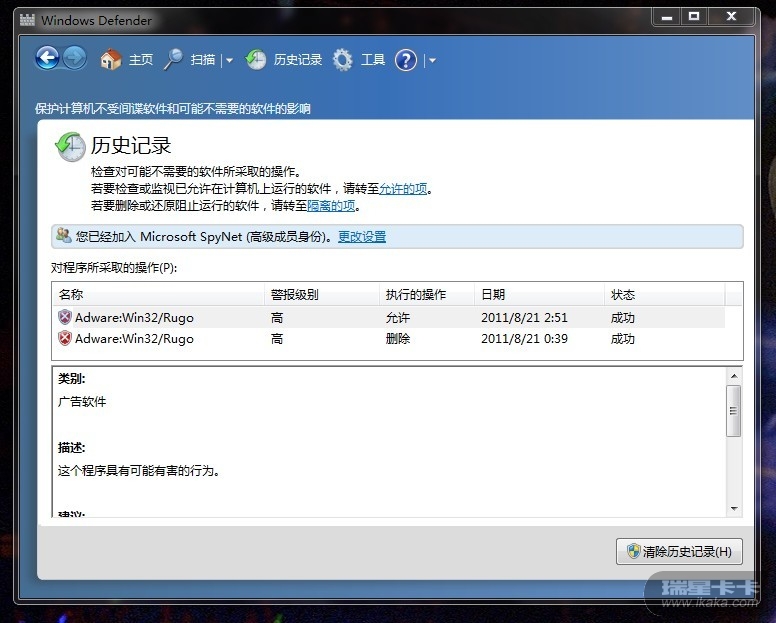Click details pane scrollbar down arrow

[734, 509]
